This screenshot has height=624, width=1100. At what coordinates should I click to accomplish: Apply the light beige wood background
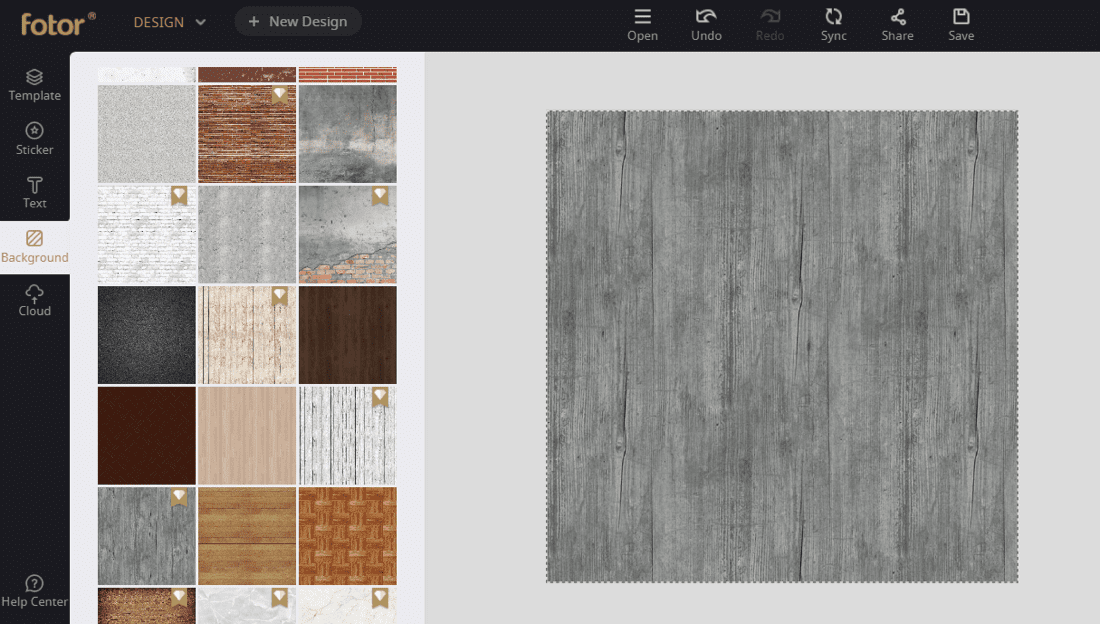click(247, 436)
